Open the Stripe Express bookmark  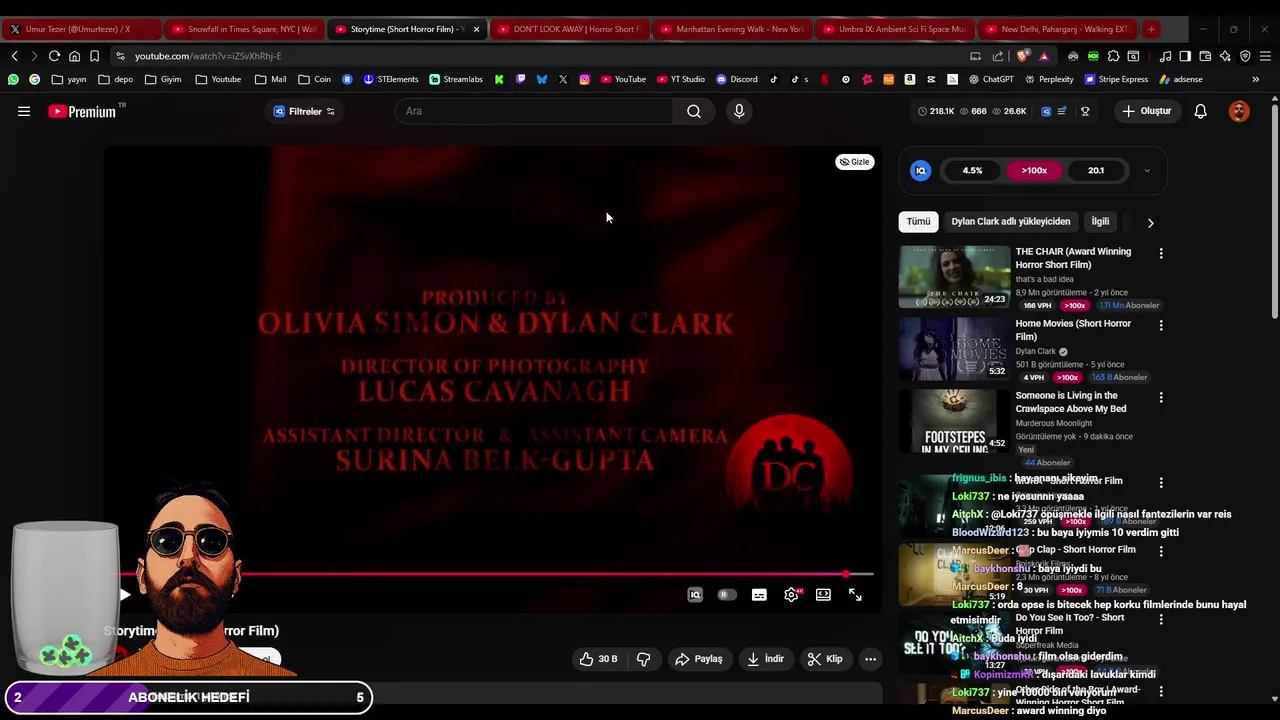(1117, 79)
